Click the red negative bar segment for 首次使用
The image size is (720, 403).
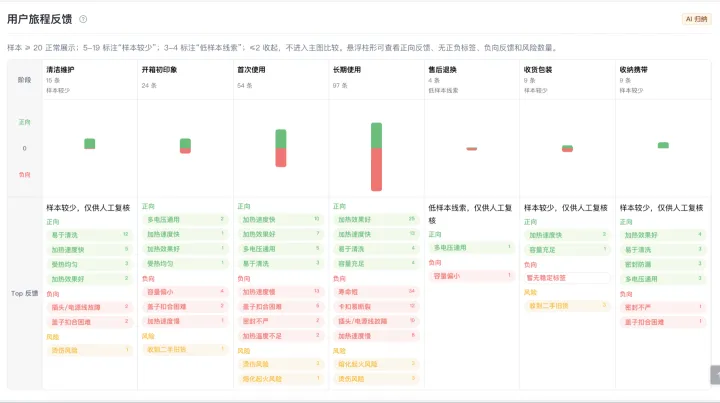point(281,157)
